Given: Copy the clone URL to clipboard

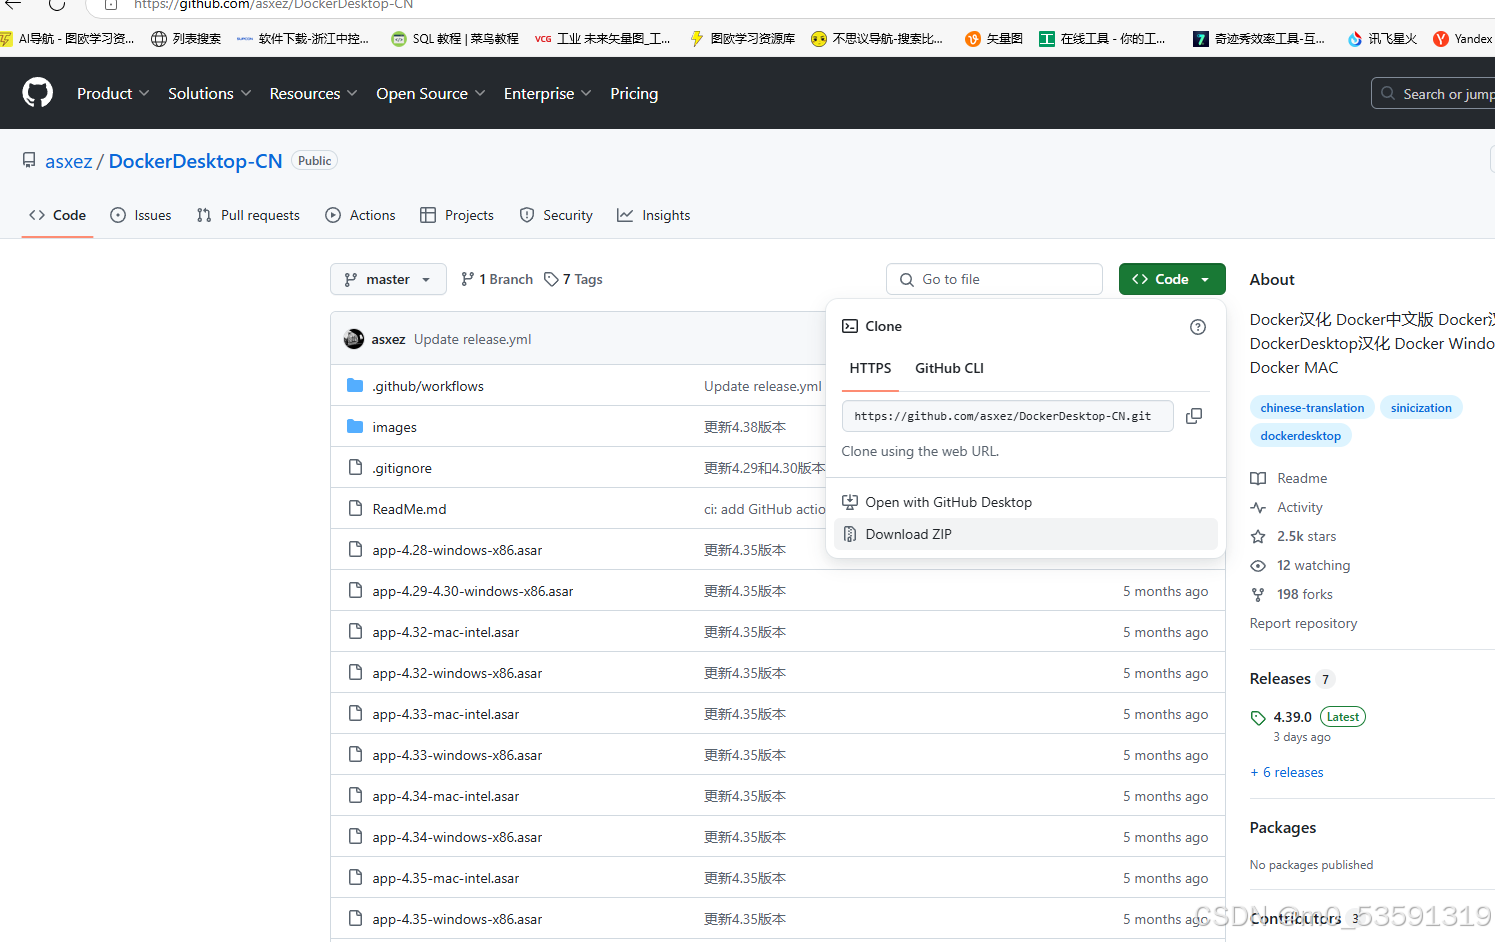Looking at the screenshot, I should coord(1193,416).
